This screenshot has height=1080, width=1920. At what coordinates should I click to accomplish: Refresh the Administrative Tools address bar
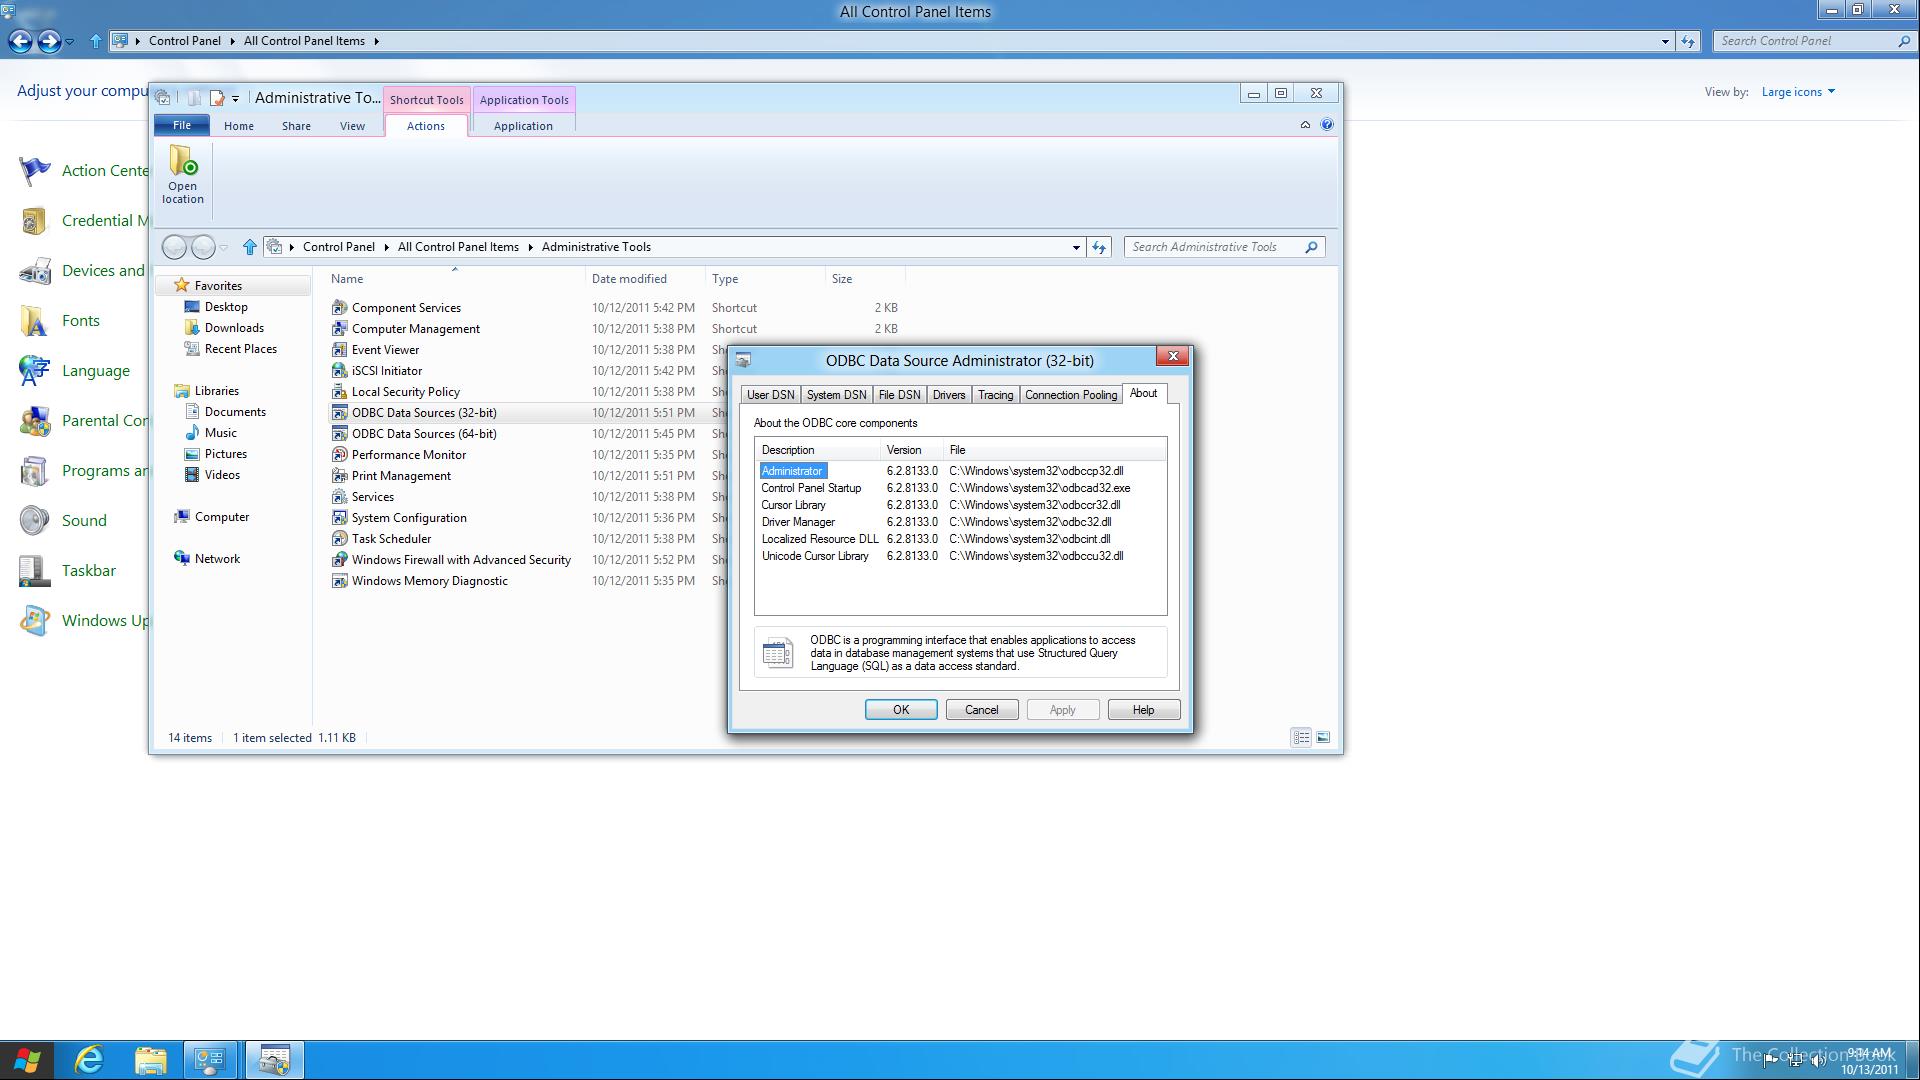pos(1099,247)
